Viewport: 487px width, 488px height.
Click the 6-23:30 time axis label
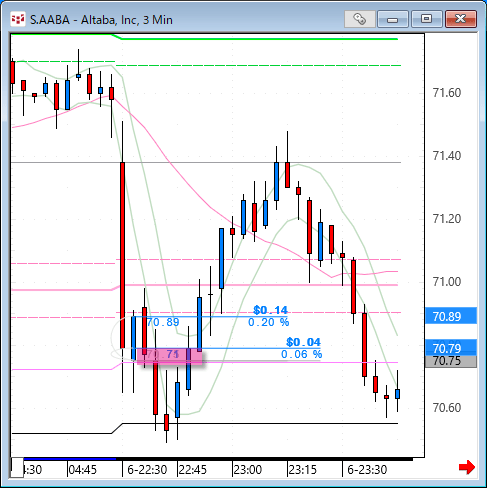pyautogui.click(x=367, y=470)
